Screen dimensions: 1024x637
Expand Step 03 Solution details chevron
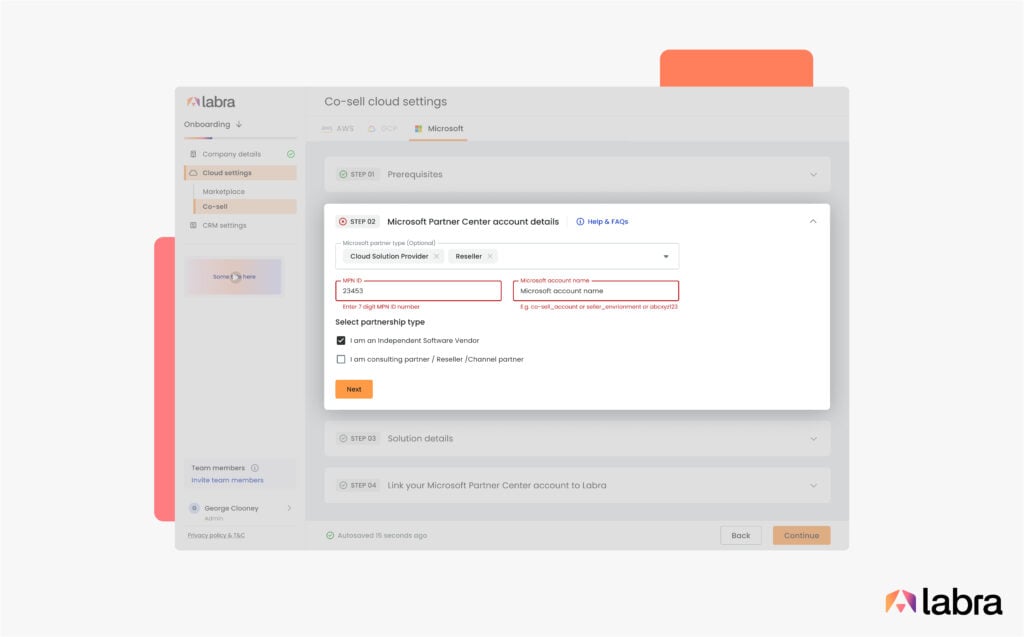click(814, 438)
